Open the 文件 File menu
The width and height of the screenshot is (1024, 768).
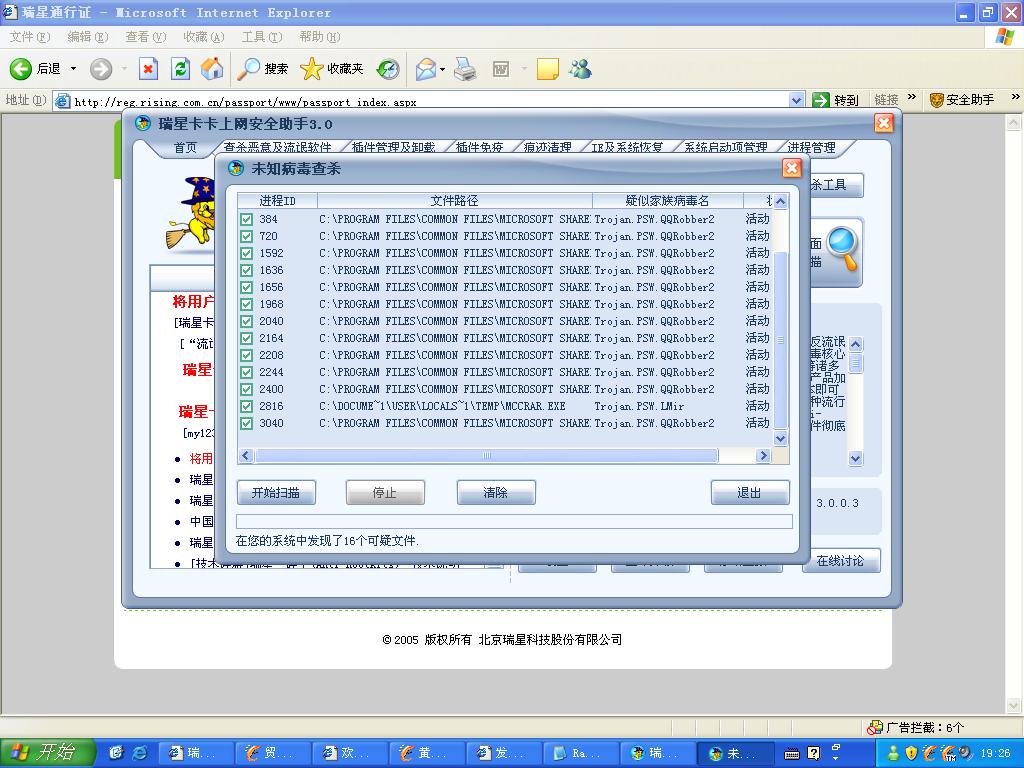[29, 37]
